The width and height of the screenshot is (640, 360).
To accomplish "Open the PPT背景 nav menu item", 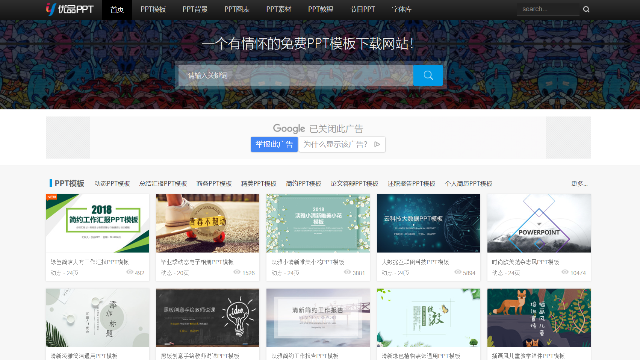I will pyautogui.click(x=195, y=9).
